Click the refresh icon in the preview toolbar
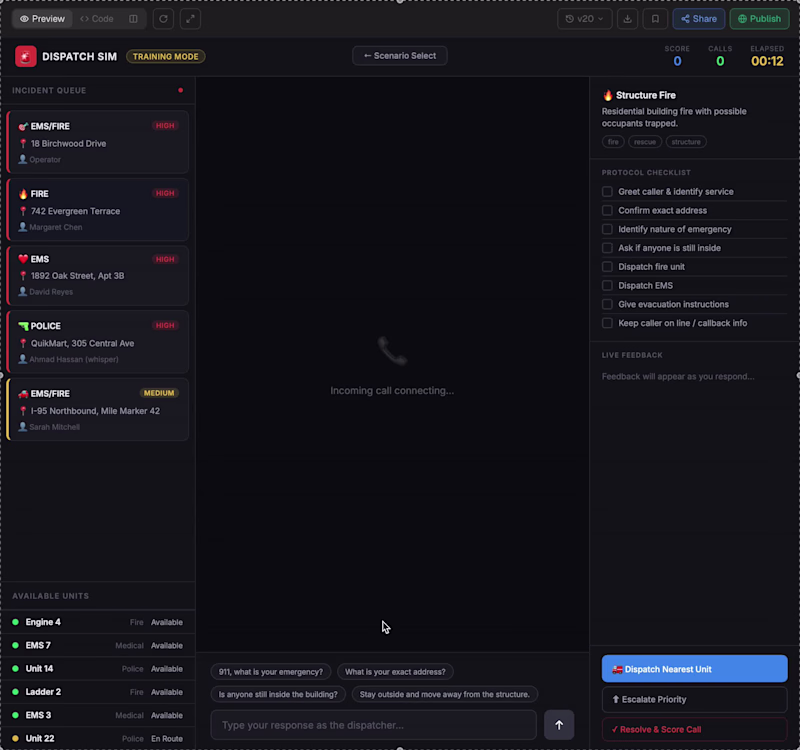 [x=163, y=18]
